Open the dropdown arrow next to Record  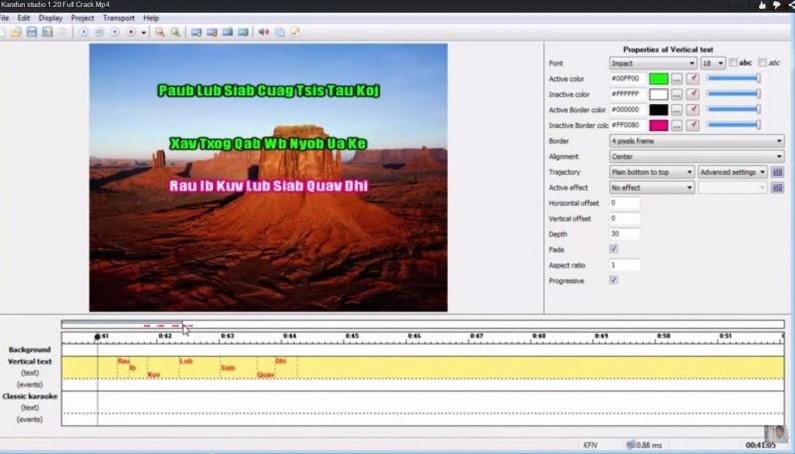144,33
